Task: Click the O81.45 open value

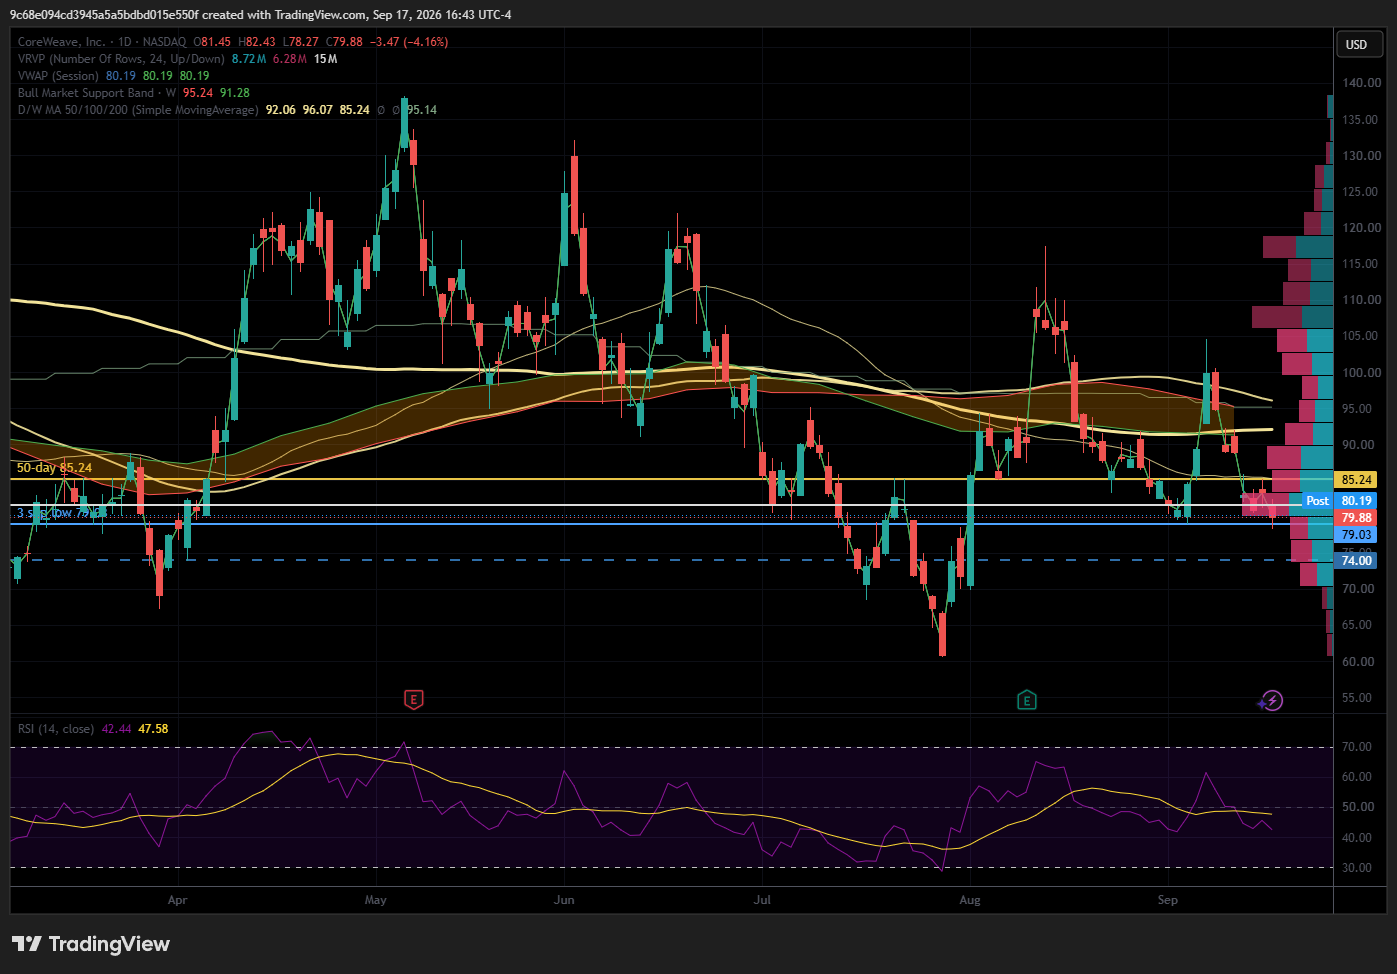Action: click(x=212, y=42)
